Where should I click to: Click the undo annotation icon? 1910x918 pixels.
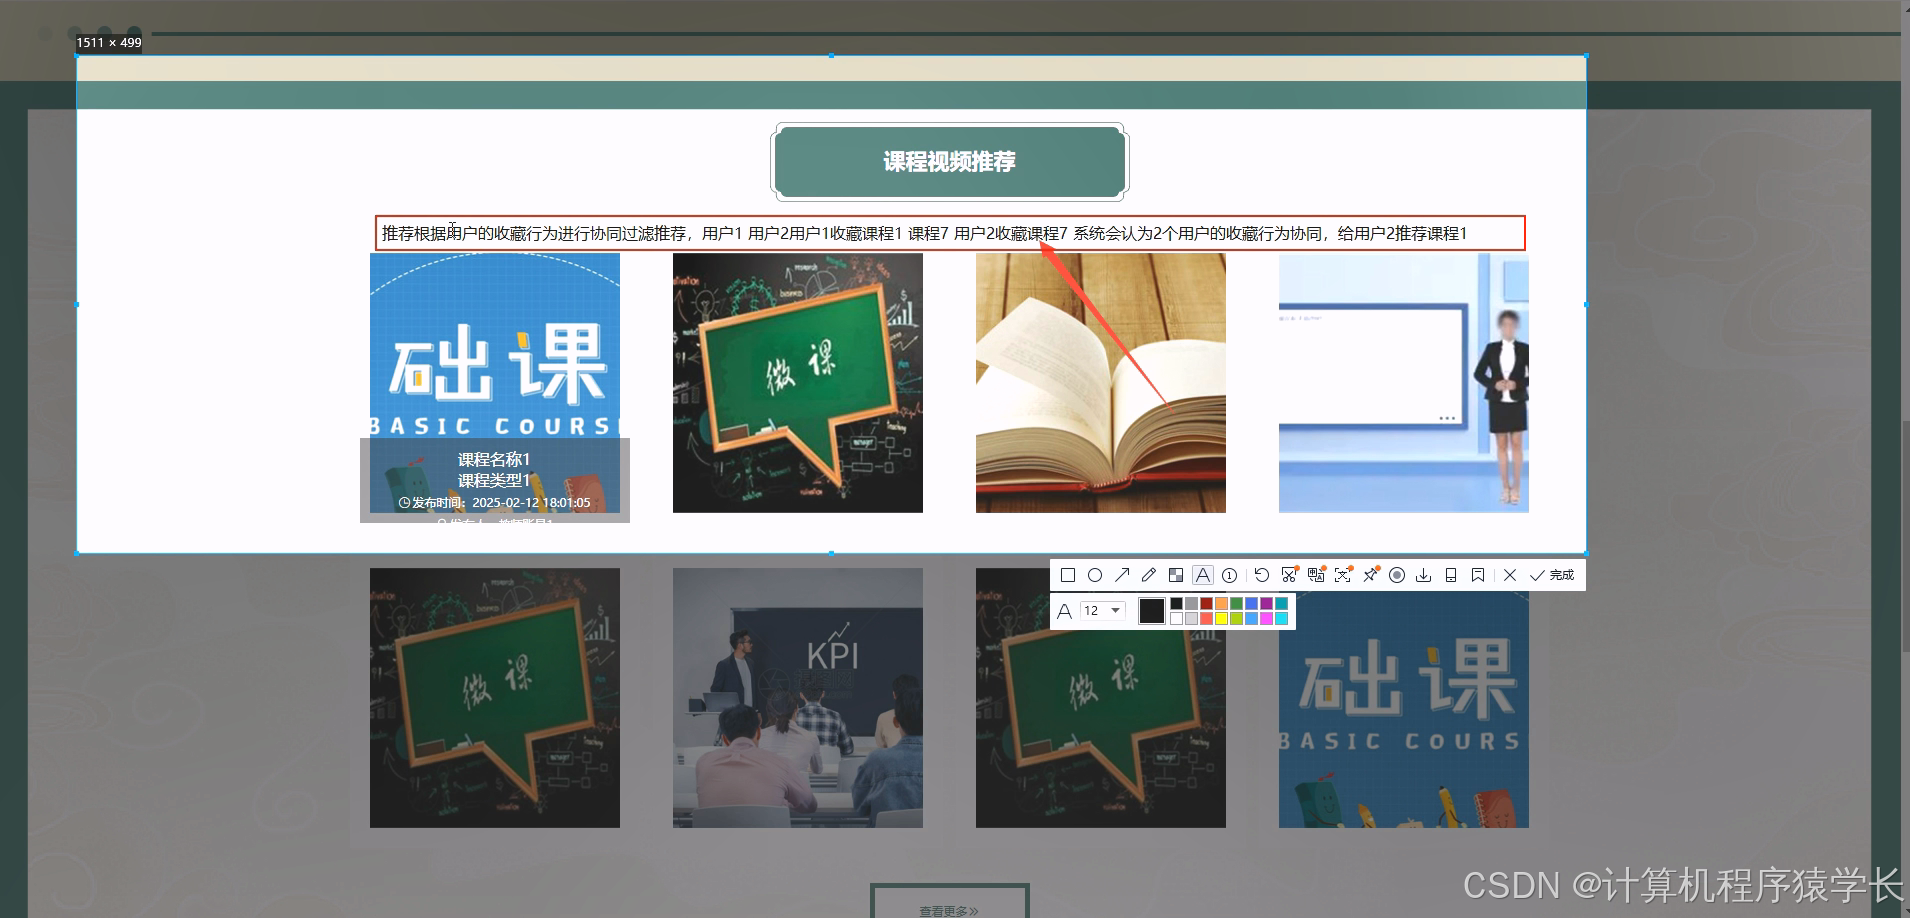(1262, 575)
